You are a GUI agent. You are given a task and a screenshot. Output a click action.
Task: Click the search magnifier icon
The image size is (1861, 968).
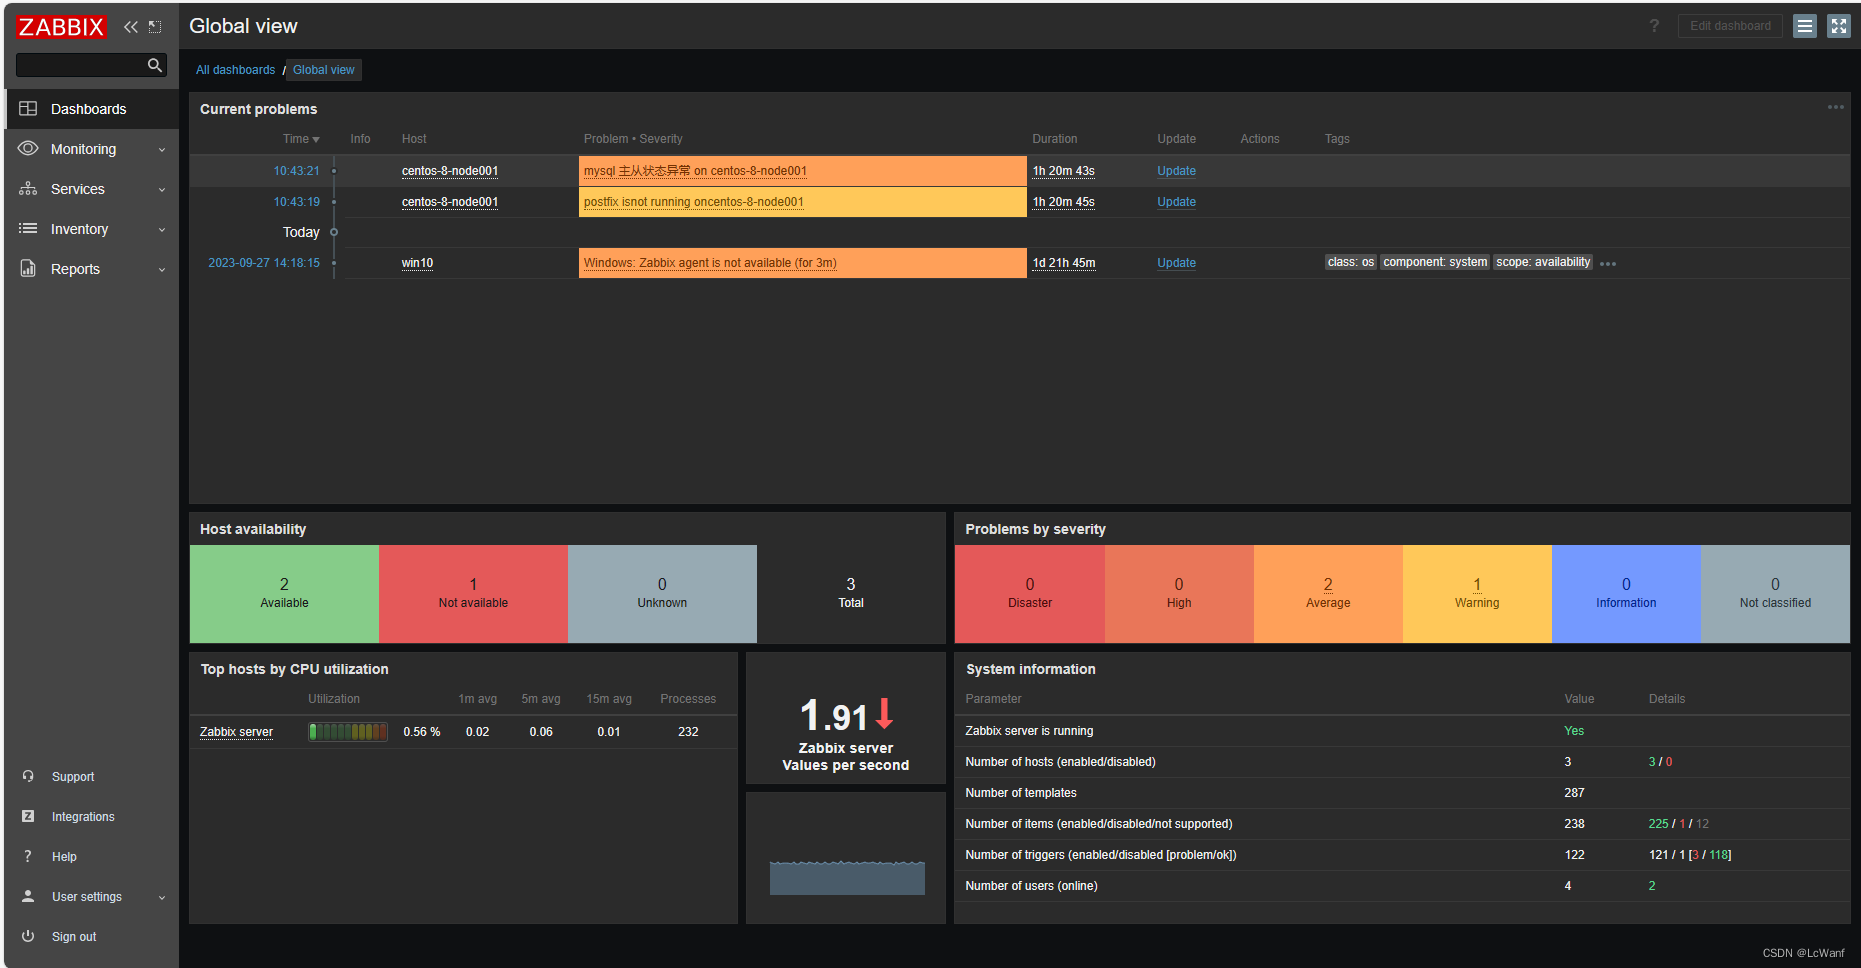pyautogui.click(x=154, y=65)
